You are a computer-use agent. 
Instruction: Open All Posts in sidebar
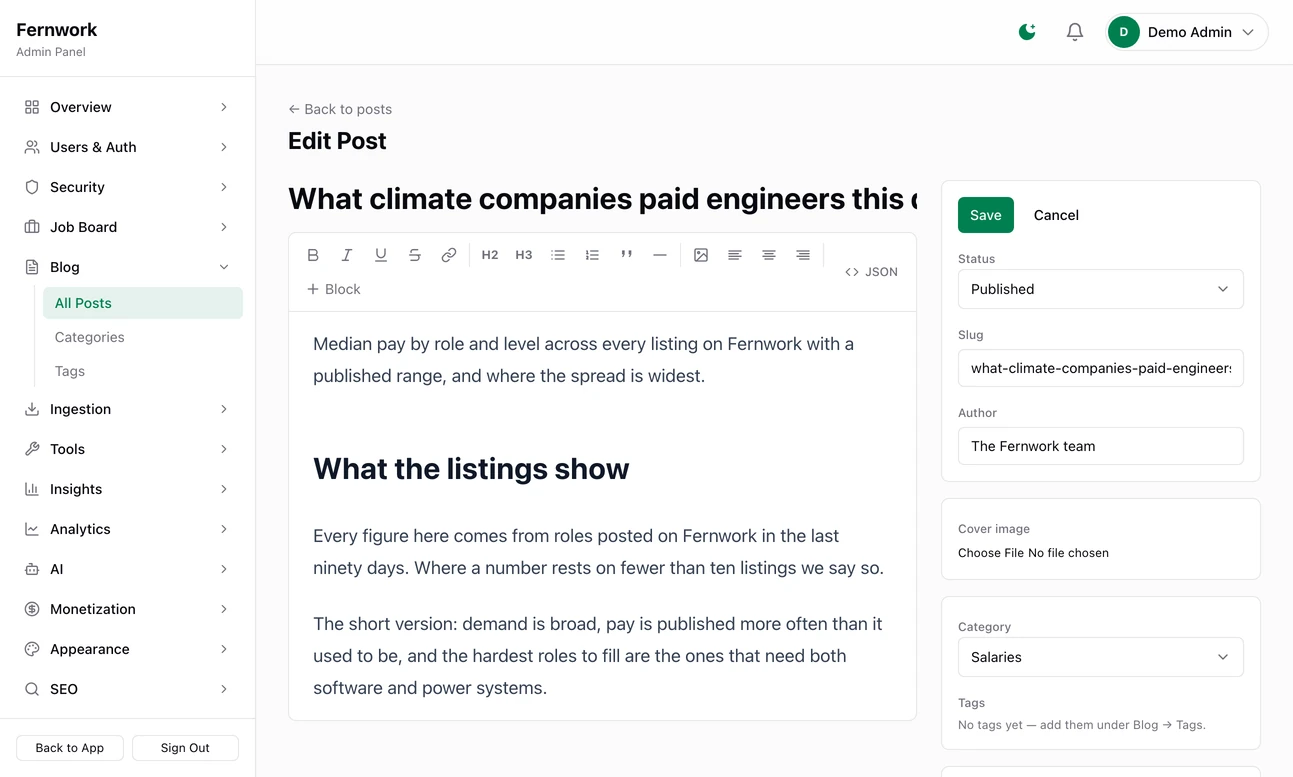(143, 303)
